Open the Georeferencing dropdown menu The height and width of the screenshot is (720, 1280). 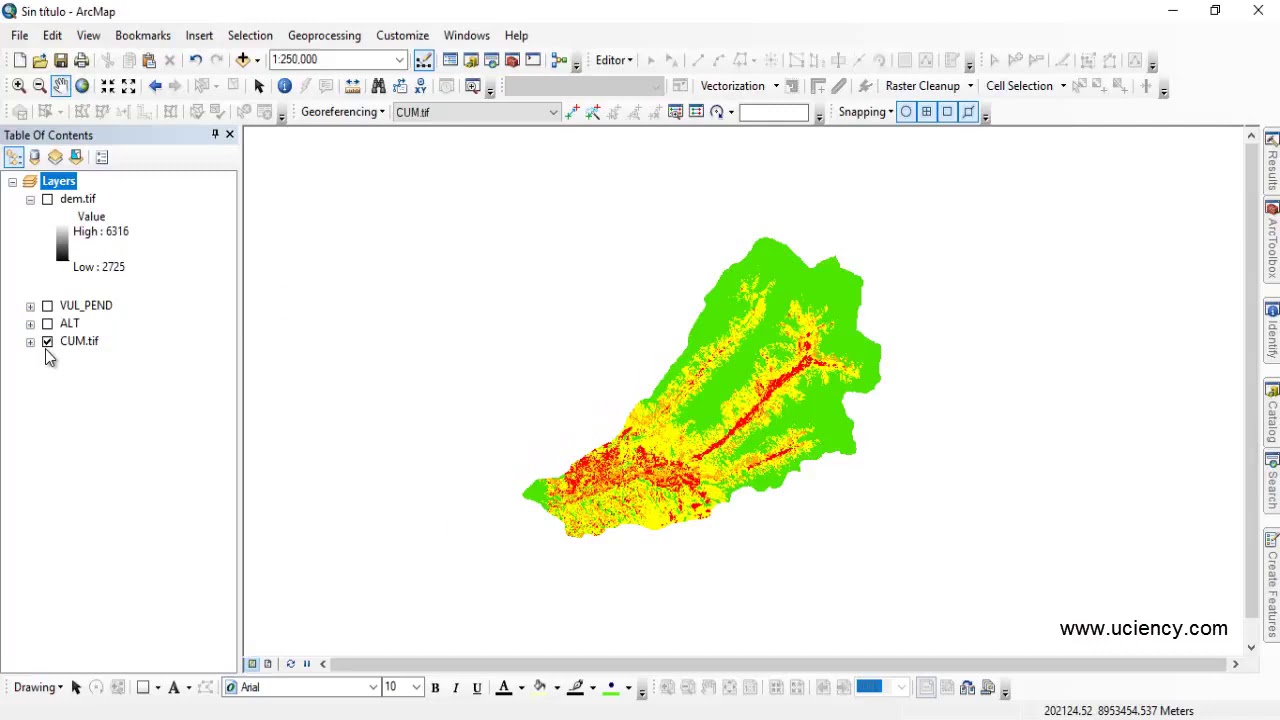click(x=343, y=112)
